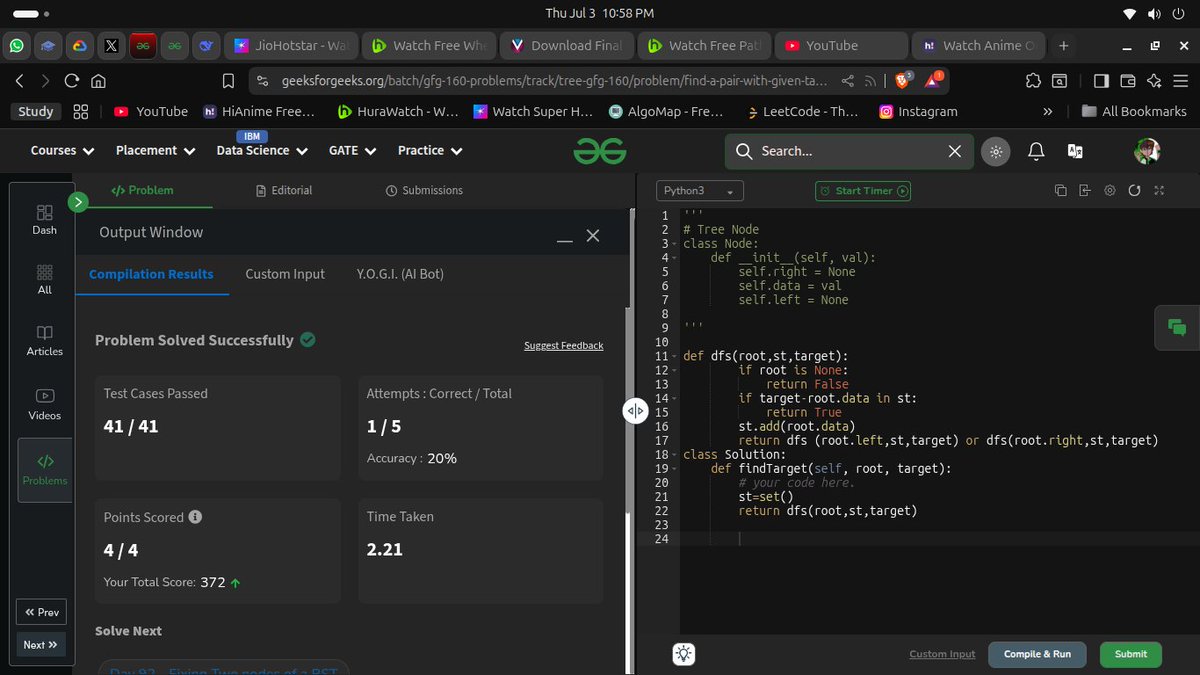Open the editor settings gear icon
The width and height of the screenshot is (1200, 675).
tap(1110, 190)
